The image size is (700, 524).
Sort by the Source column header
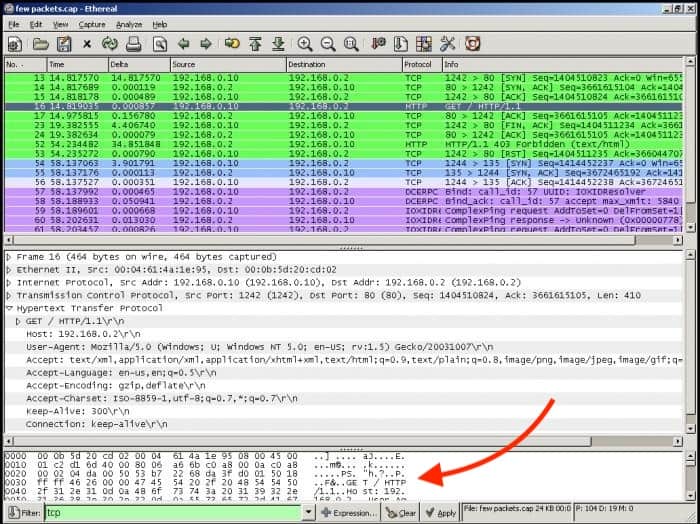pos(228,65)
